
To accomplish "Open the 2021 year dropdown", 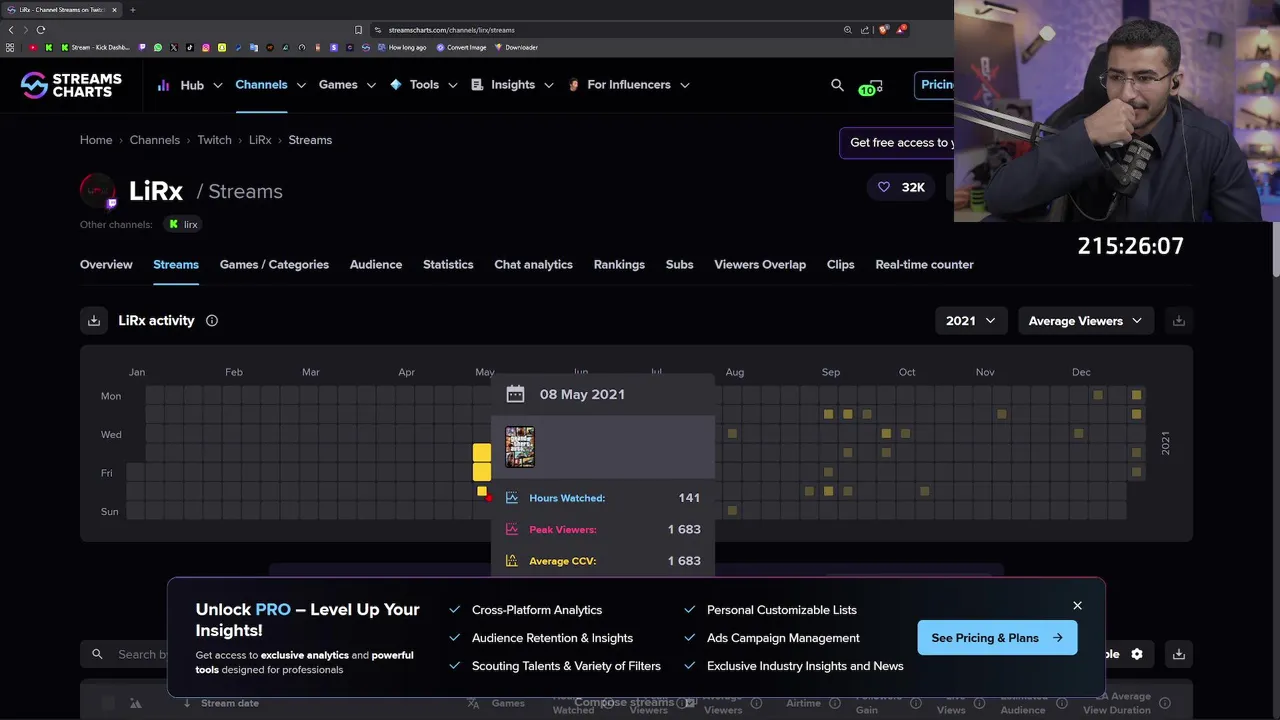I will click(971, 321).
